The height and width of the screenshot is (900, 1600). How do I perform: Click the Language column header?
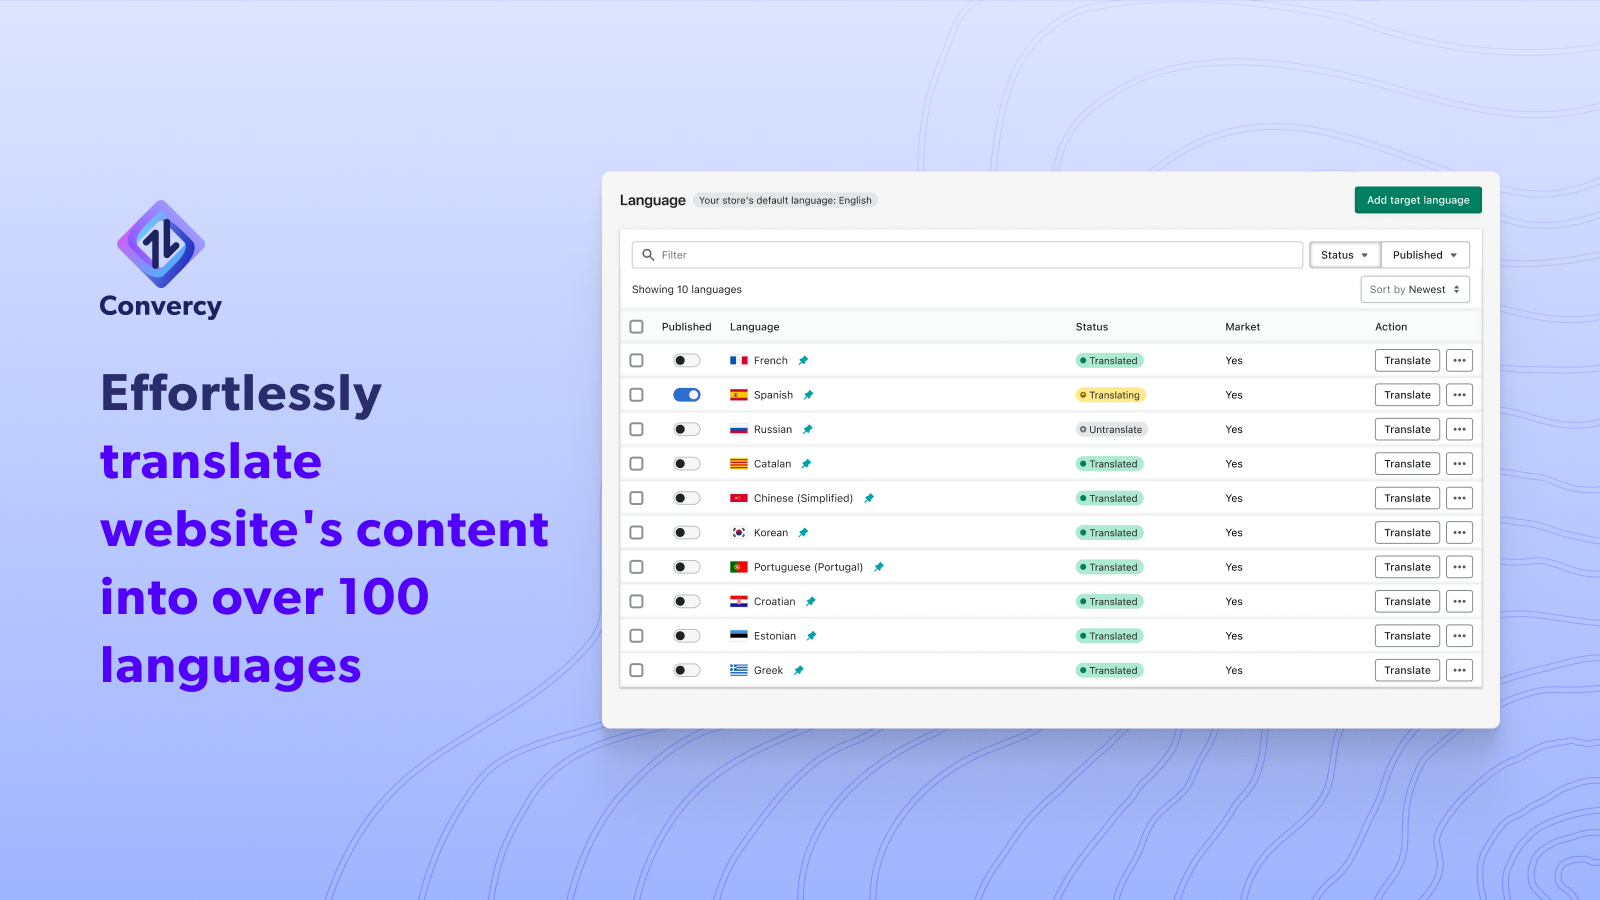pos(754,327)
